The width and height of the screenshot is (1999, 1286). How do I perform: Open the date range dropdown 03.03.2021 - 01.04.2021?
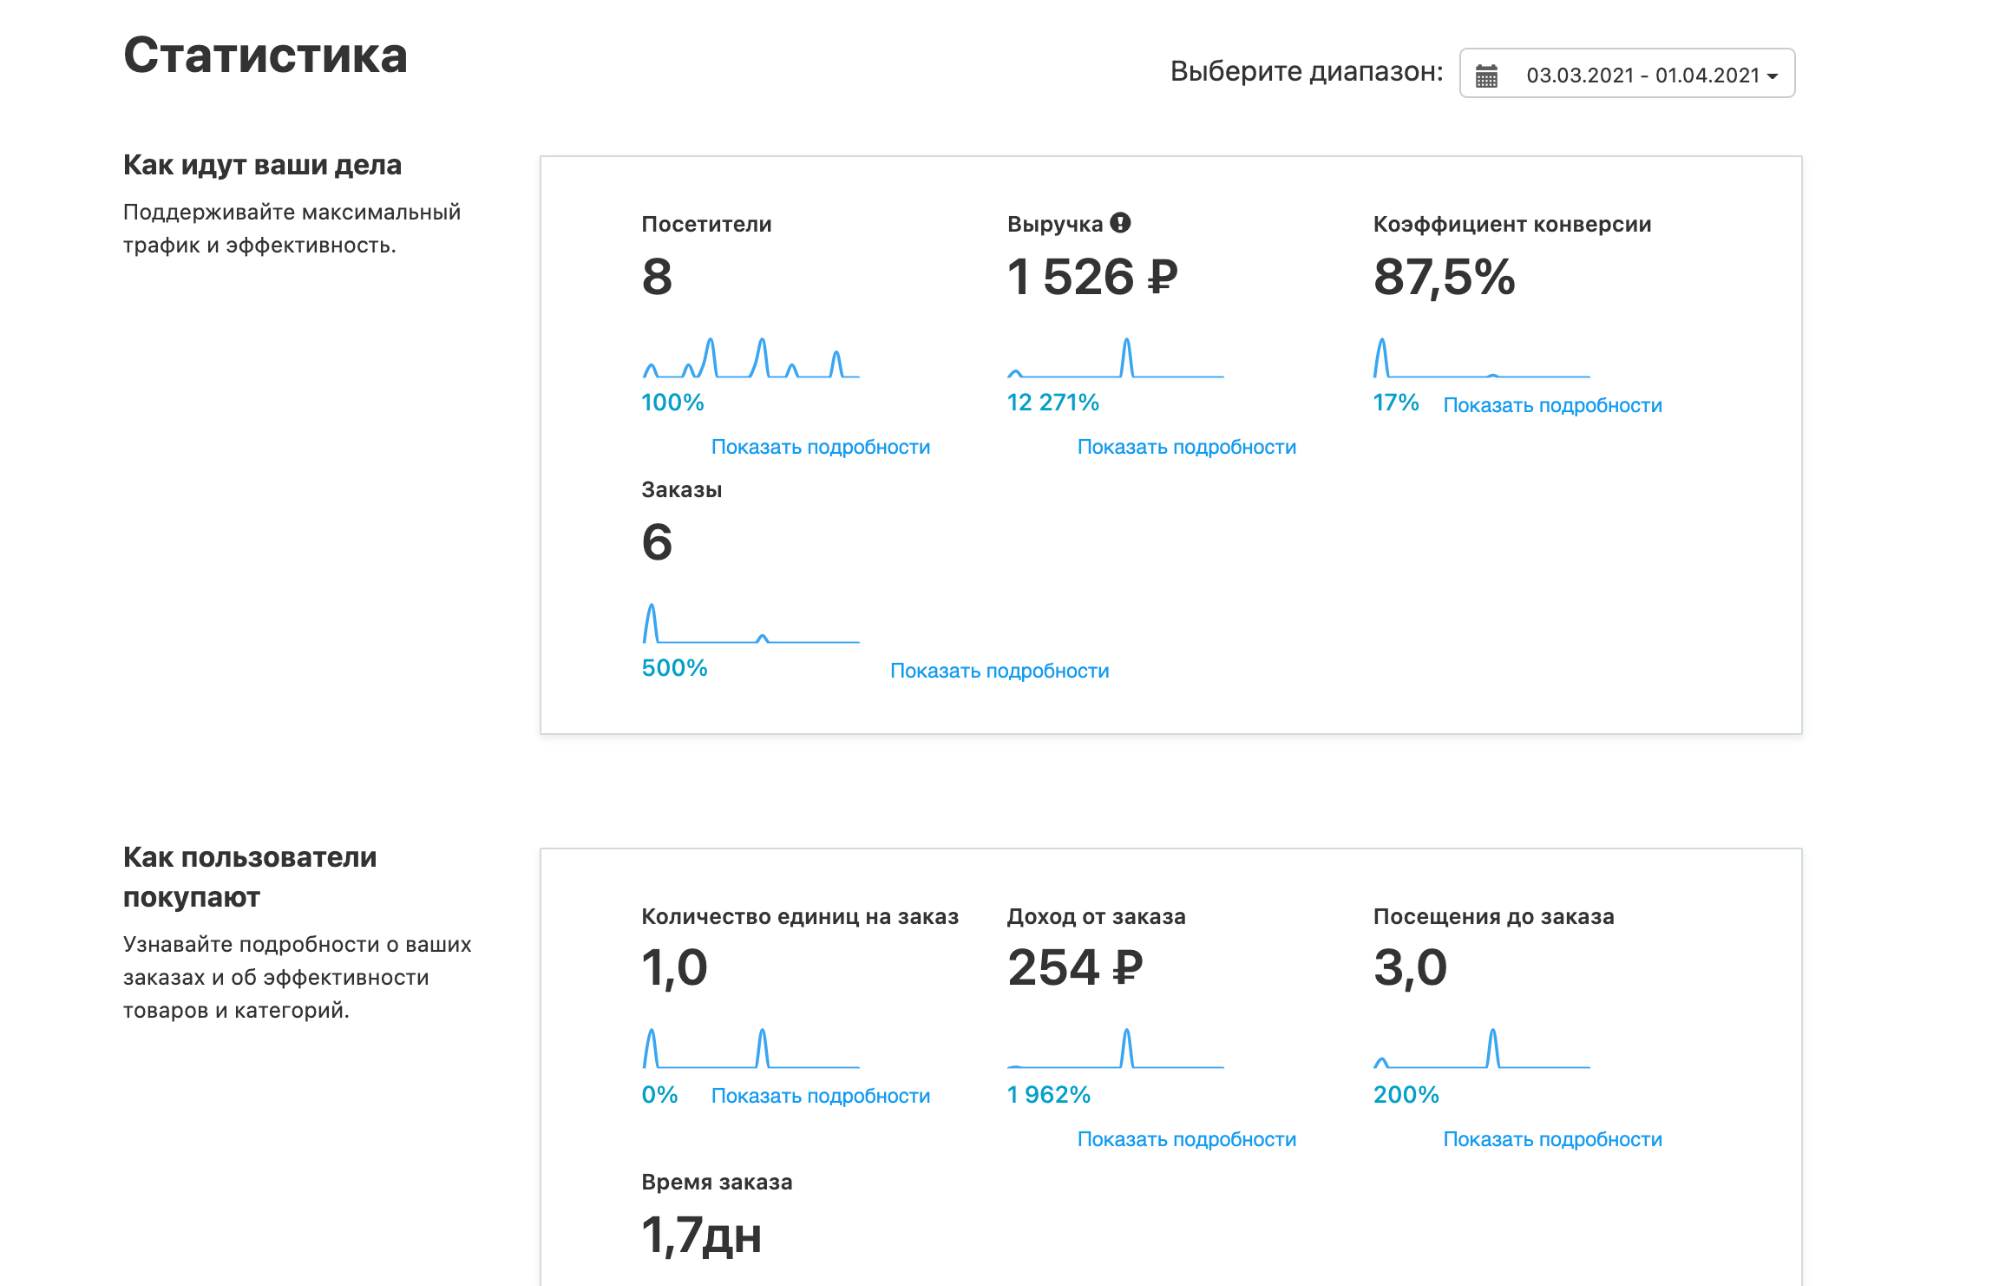pos(1627,73)
